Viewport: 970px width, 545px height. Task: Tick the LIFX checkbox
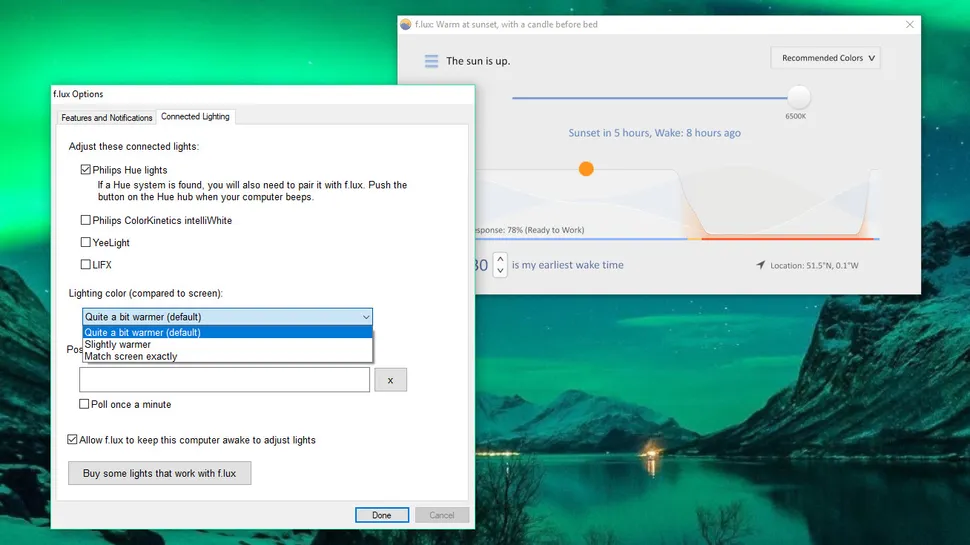86,265
